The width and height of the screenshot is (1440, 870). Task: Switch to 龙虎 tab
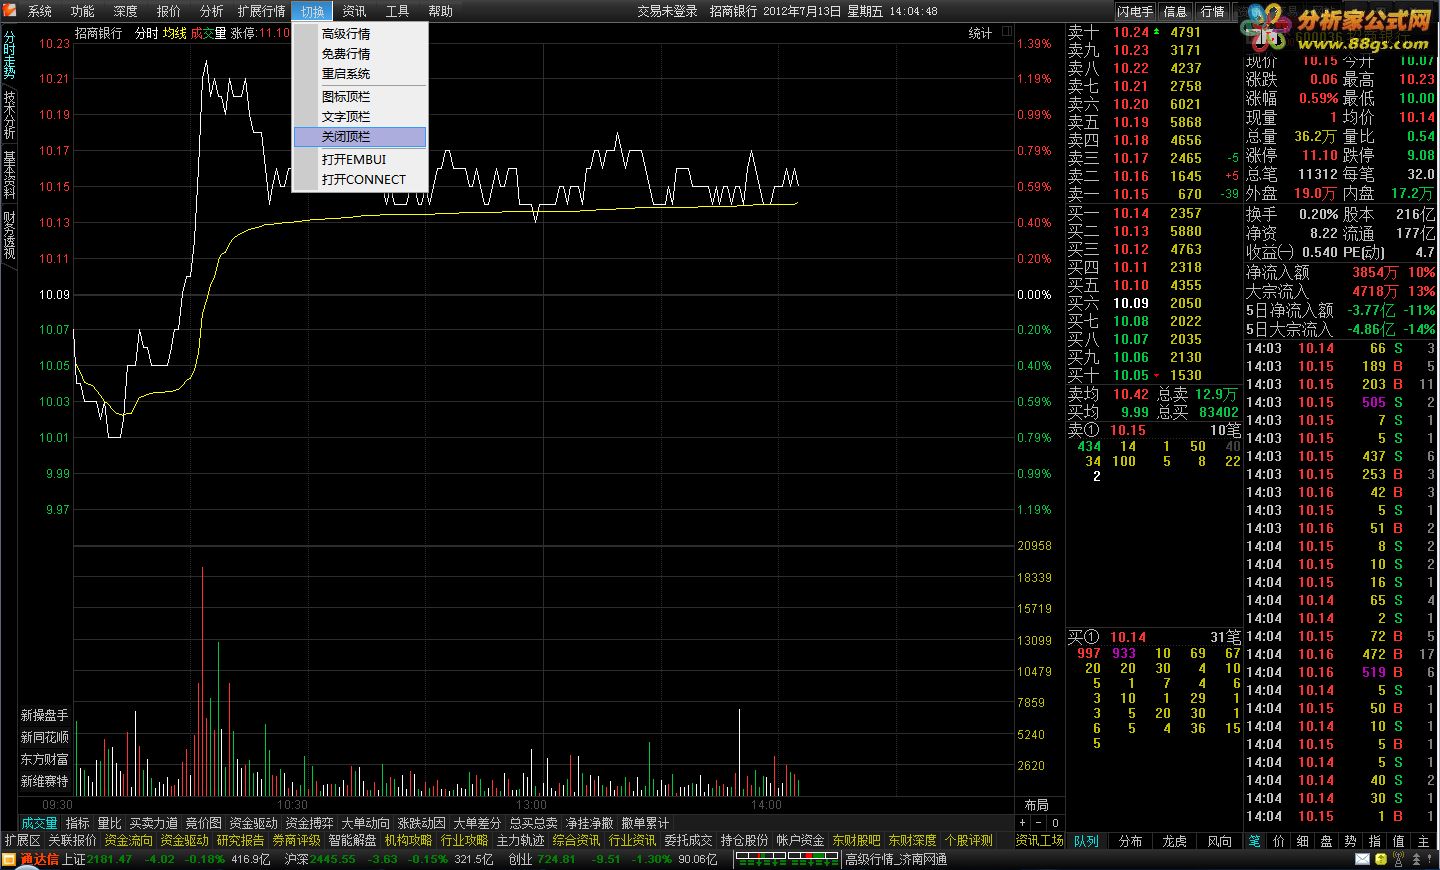(x=1174, y=841)
